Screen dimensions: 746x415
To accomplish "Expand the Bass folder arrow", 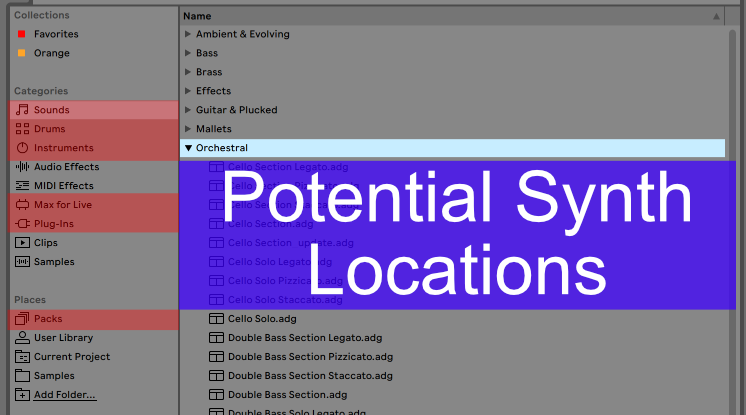I will pos(187,53).
